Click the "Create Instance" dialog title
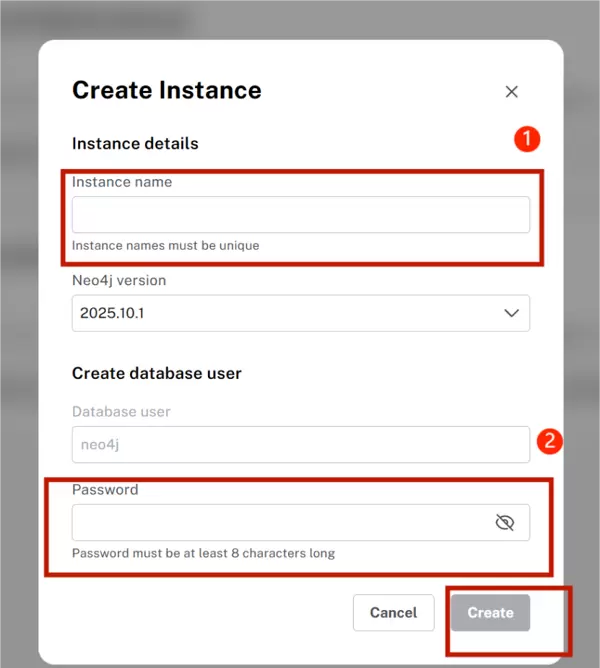 pos(167,90)
